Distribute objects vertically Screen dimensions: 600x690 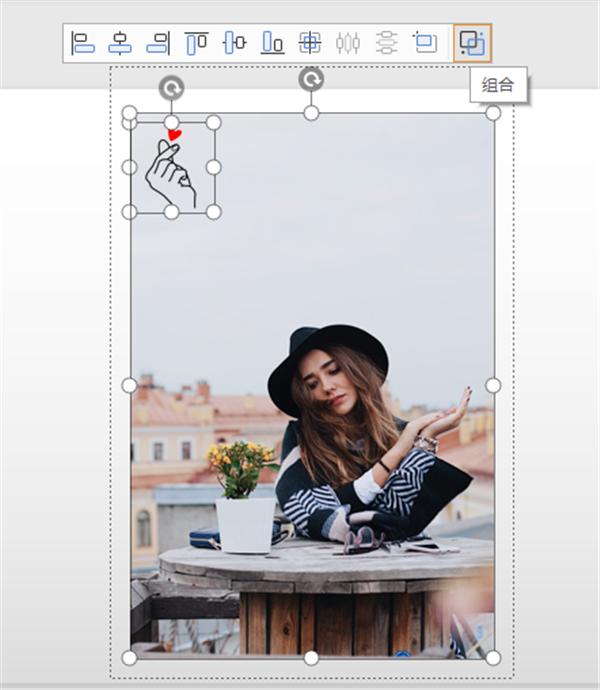point(387,43)
